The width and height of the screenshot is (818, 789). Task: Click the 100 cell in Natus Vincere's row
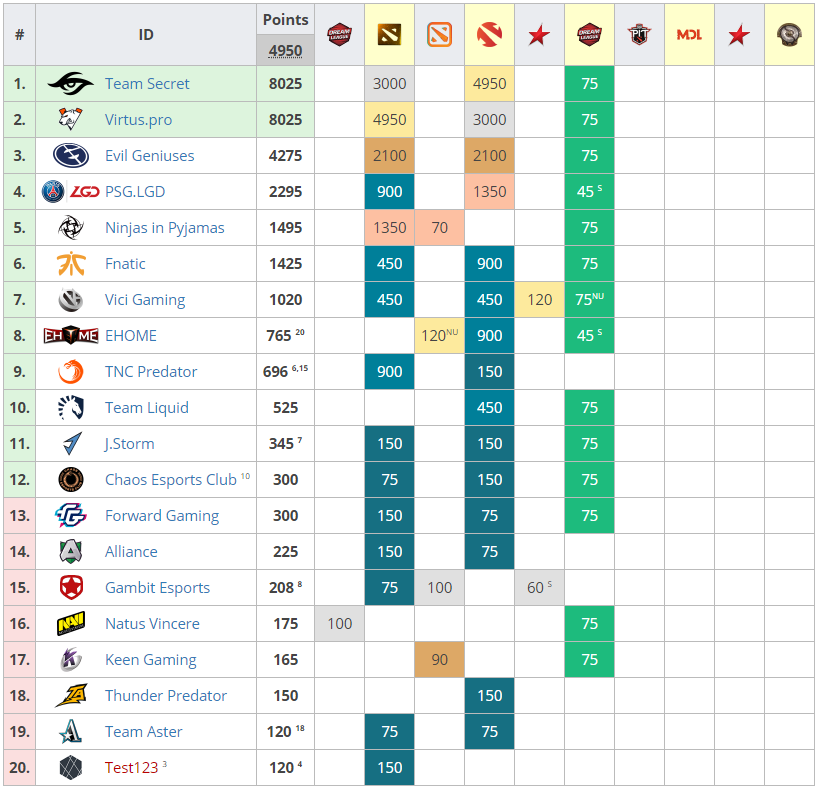(340, 624)
